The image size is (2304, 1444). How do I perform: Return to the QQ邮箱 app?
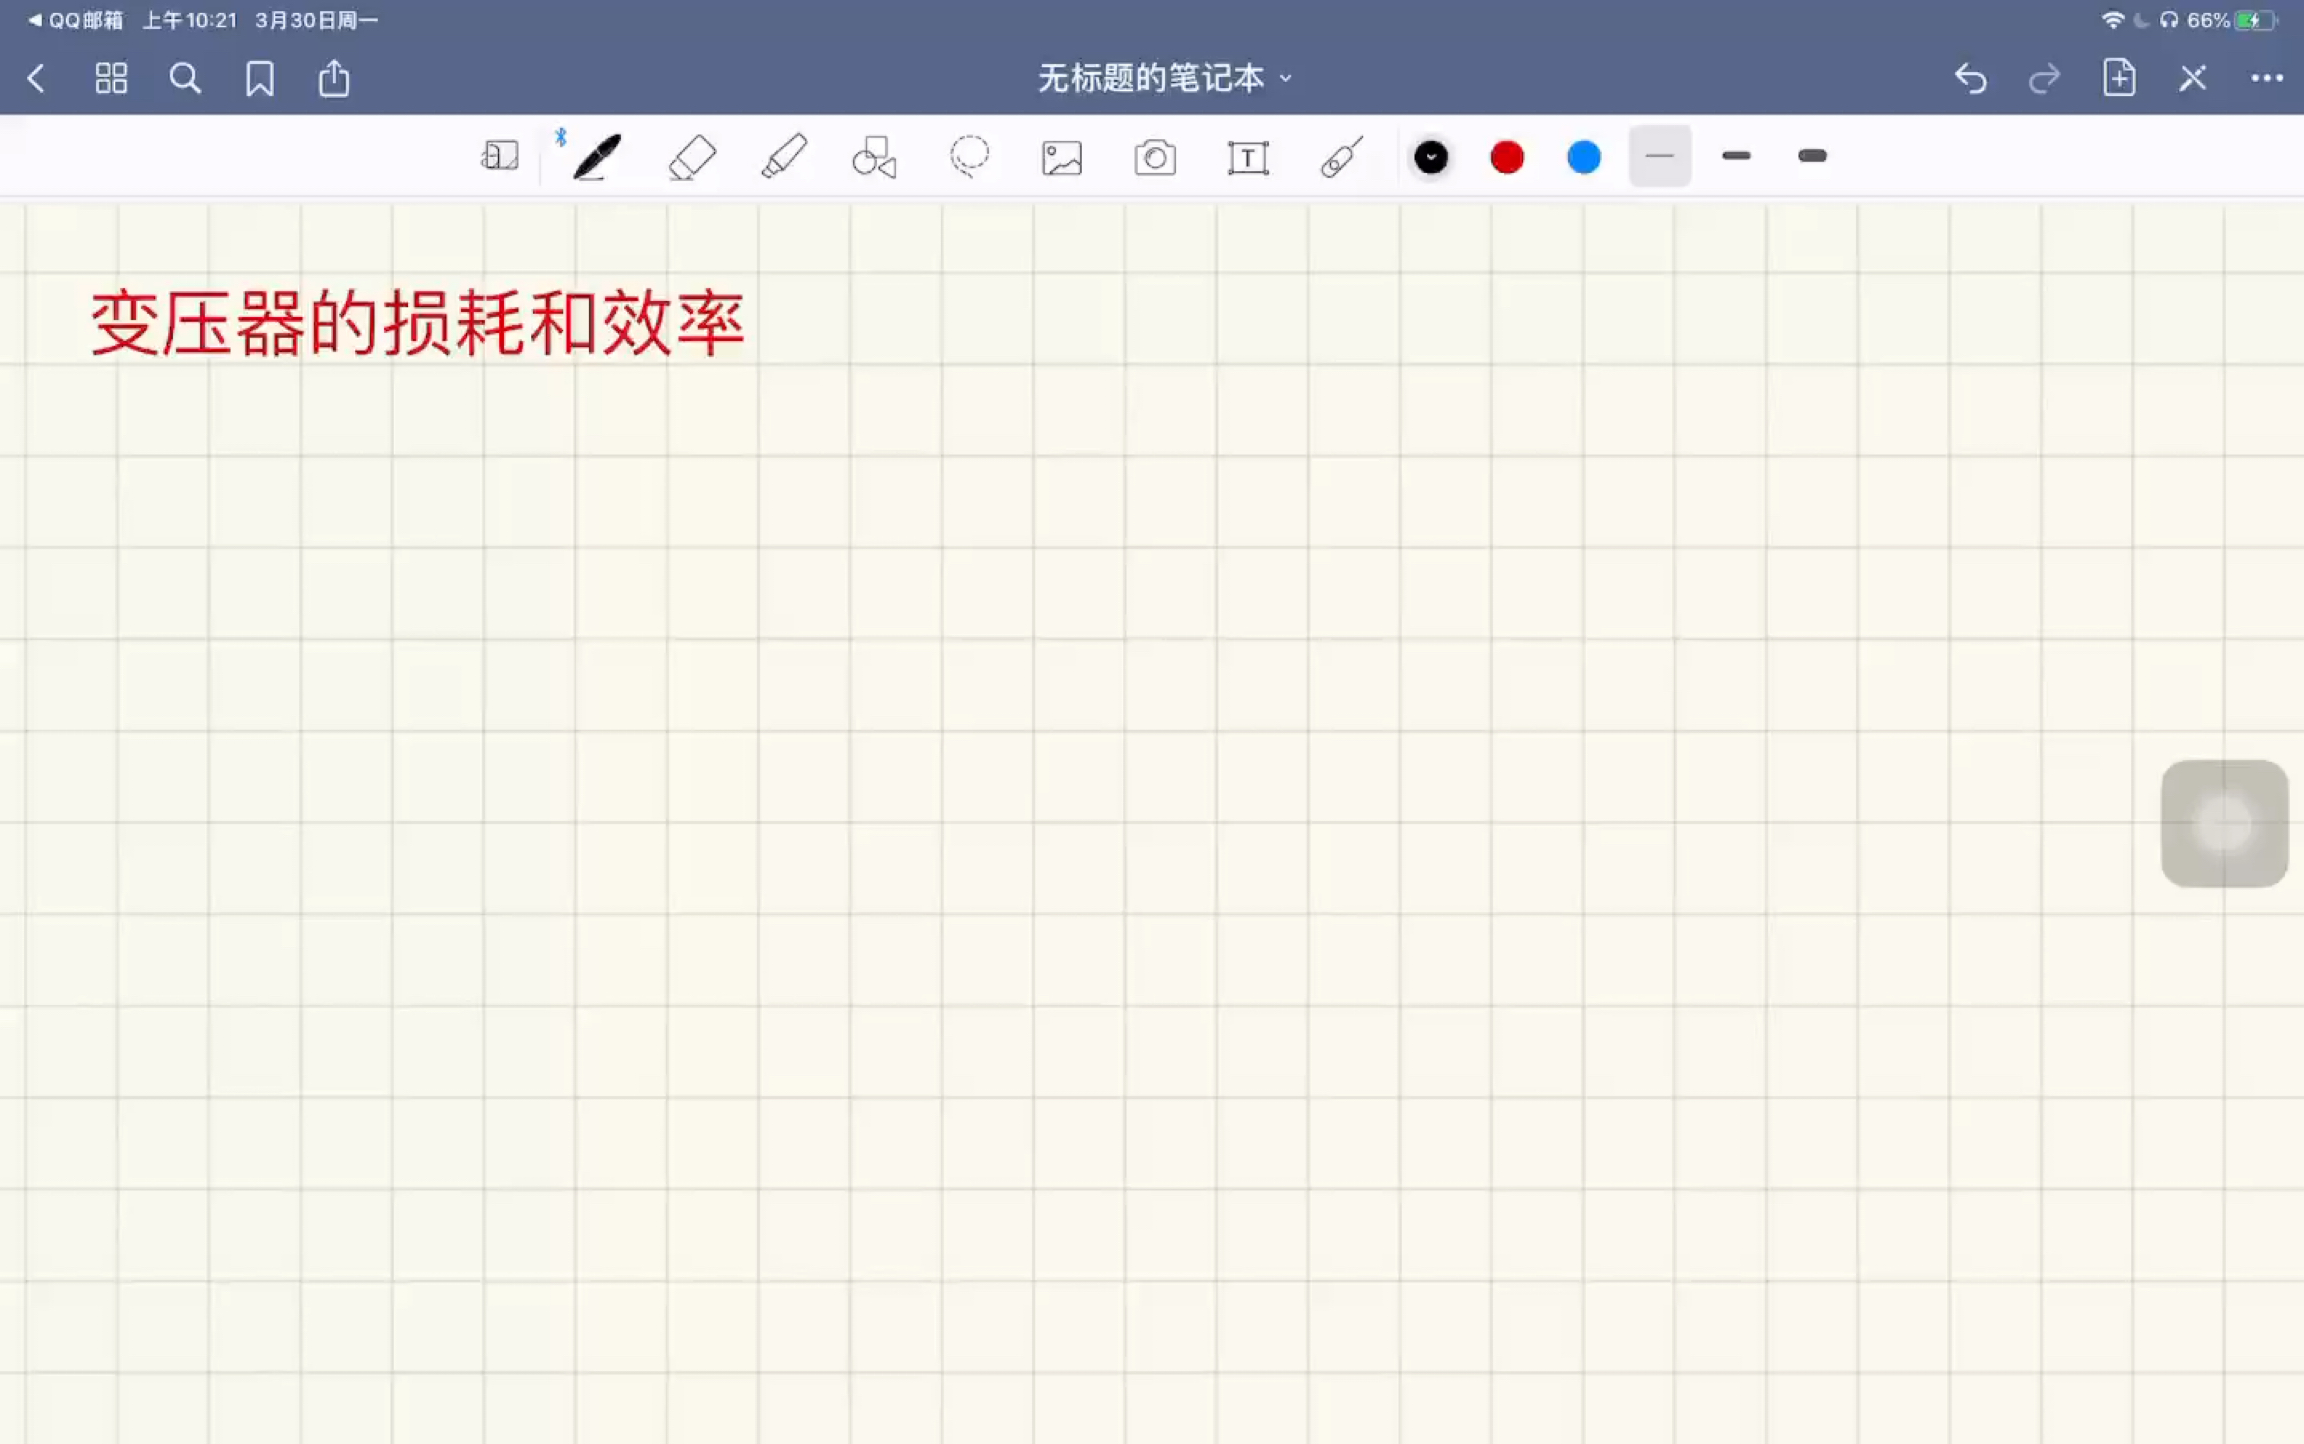[75, 20]
